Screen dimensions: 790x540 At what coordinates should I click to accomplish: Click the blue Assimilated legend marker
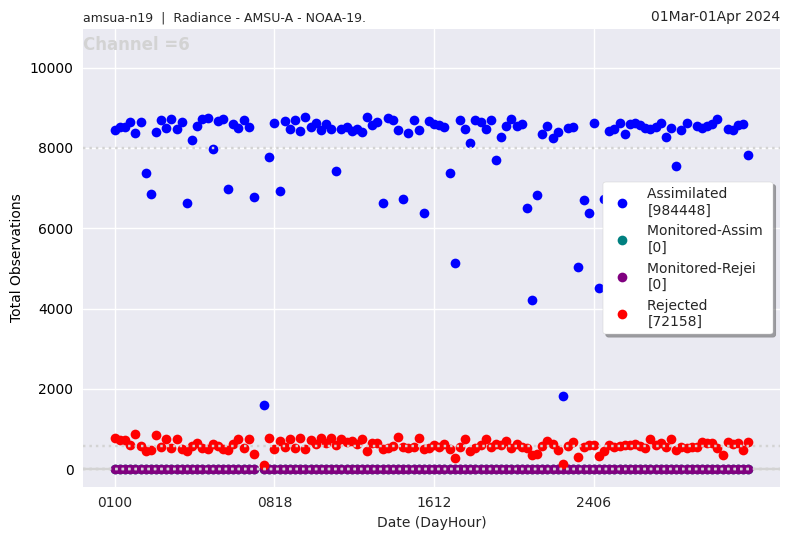(x=622, y=202)
